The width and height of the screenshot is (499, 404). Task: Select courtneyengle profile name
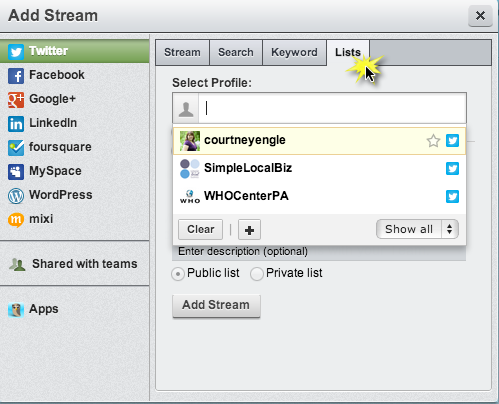point(245,140)
